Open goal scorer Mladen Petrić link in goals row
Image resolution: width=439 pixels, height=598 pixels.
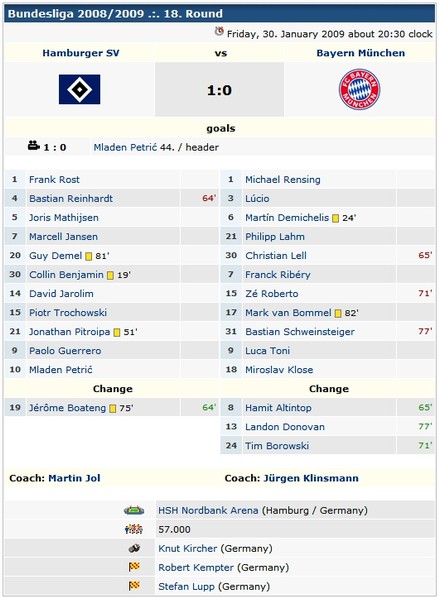(x=125, y=148)
